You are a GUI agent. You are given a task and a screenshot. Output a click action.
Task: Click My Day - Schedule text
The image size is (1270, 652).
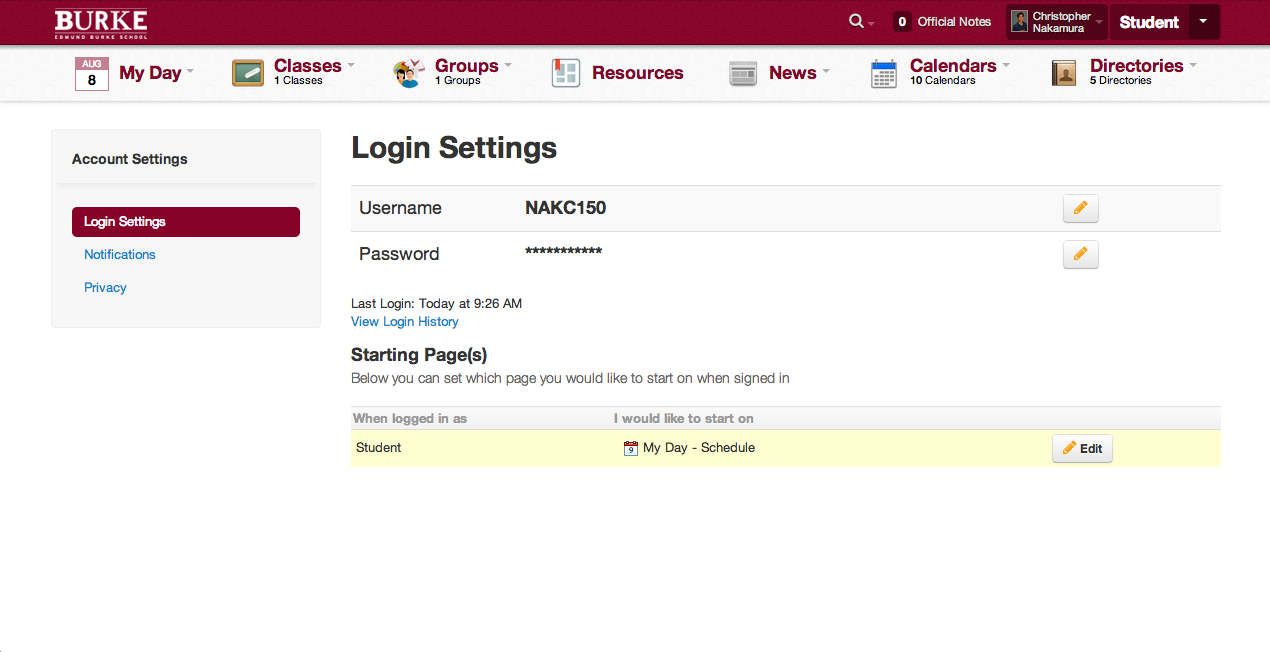[x=699, y=448]
